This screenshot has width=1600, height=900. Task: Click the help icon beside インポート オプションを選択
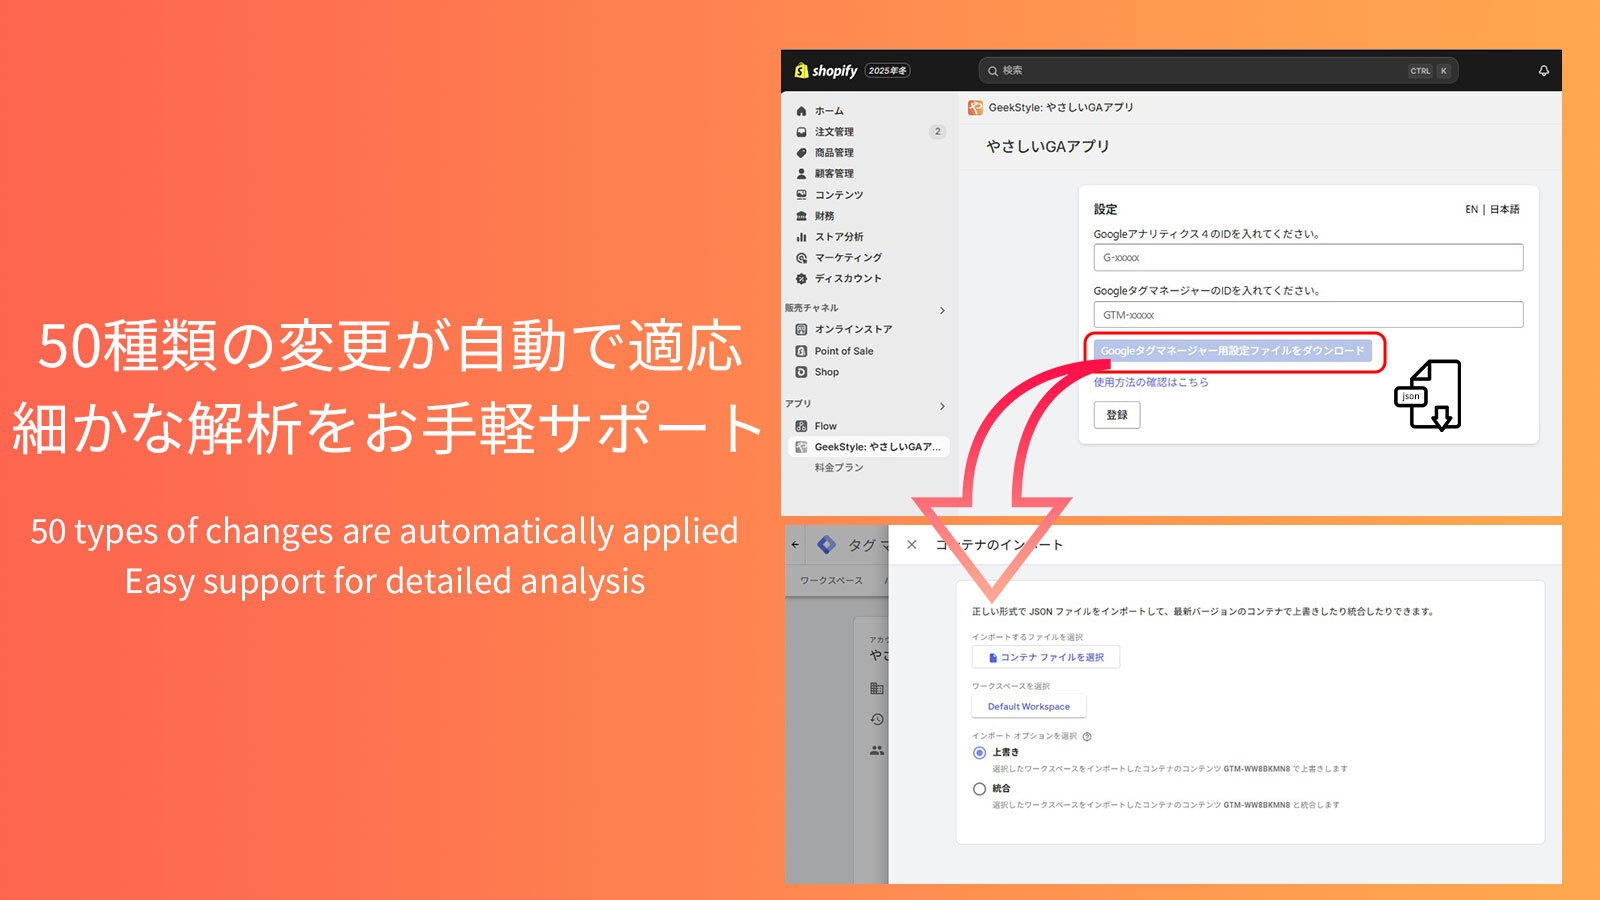point(1087,736)
